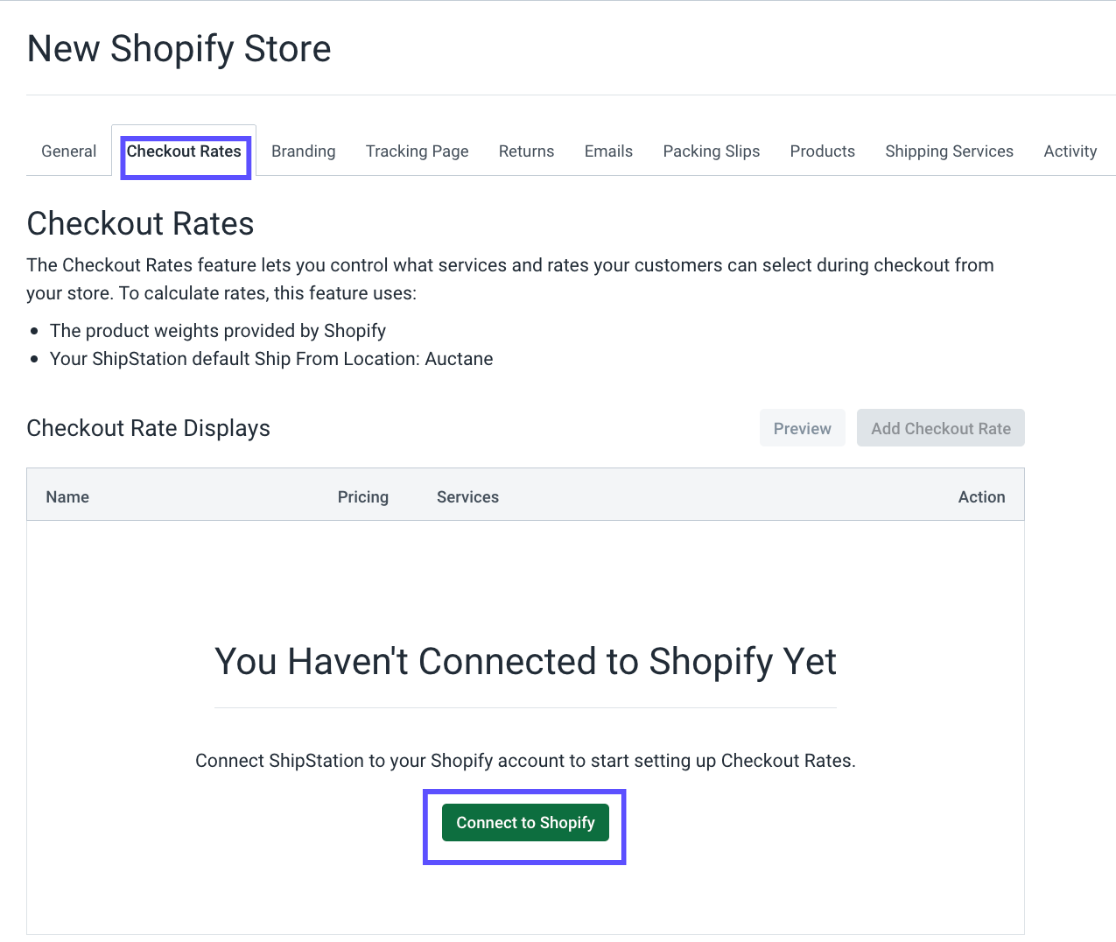Switch to the Branding tab

[303, 151]
